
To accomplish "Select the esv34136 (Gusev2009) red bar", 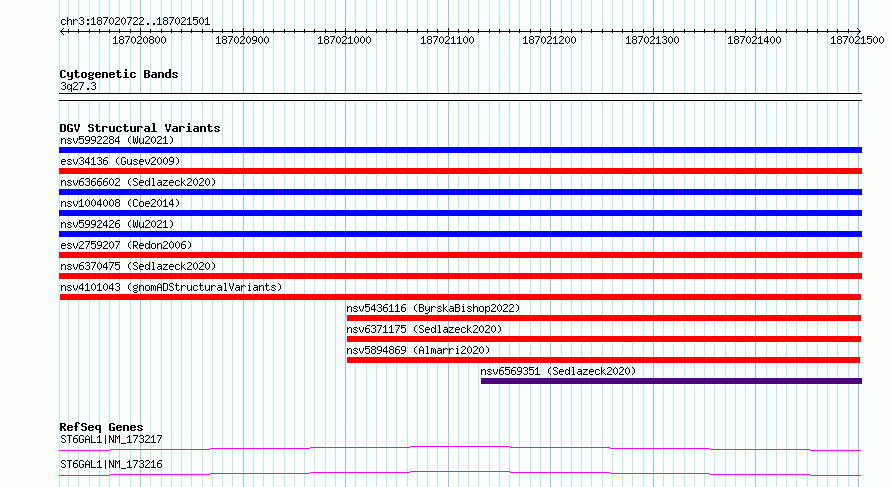I will point(460,171).
